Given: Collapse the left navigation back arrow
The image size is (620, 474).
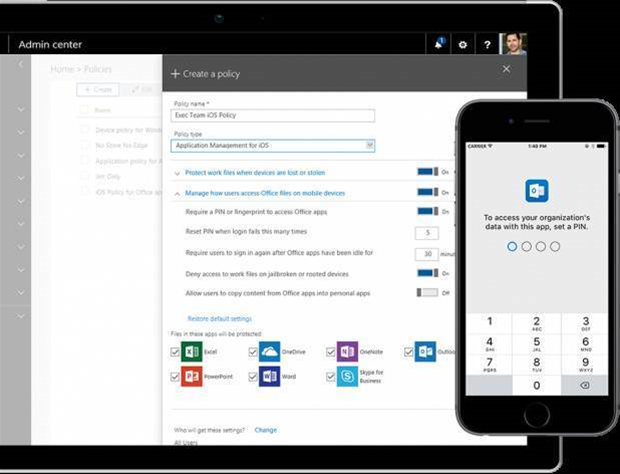Looking at the screenshot, I should (21, 64).
